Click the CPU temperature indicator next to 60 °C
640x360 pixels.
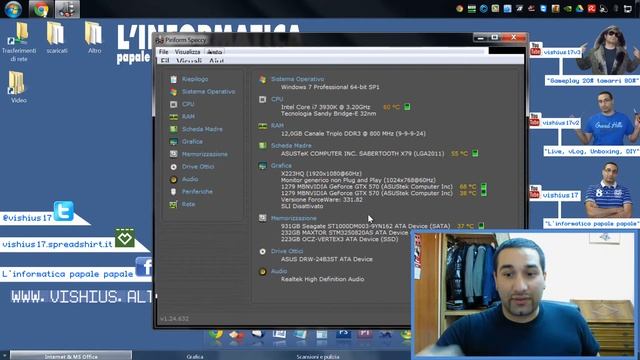coord(407,107)
